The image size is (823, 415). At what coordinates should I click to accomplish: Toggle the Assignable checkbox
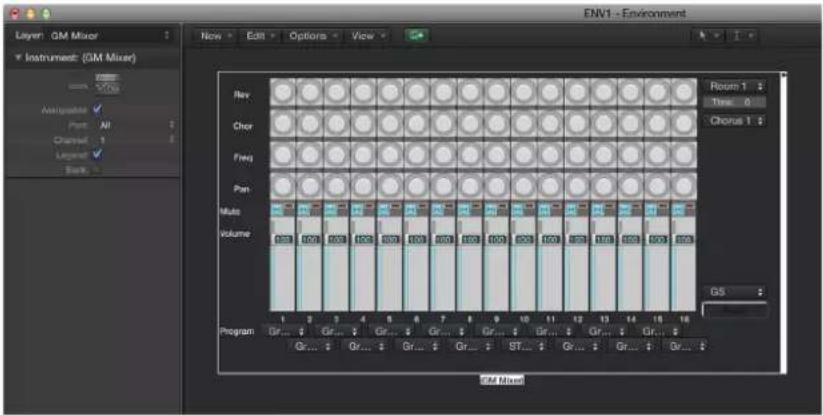coord(98,110)
